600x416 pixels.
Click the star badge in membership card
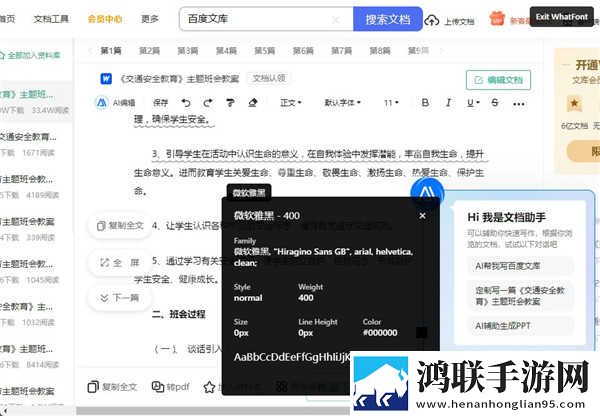coord(574,103)
